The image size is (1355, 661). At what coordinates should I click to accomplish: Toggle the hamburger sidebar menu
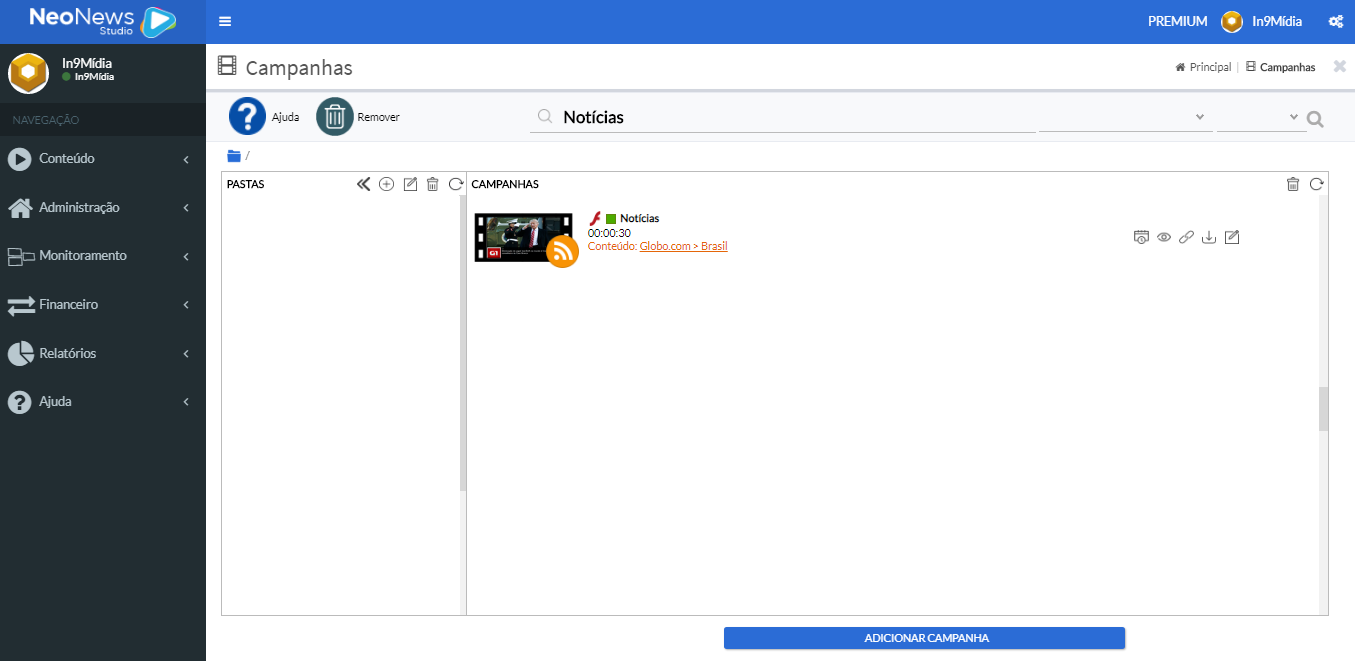point(225,22)
